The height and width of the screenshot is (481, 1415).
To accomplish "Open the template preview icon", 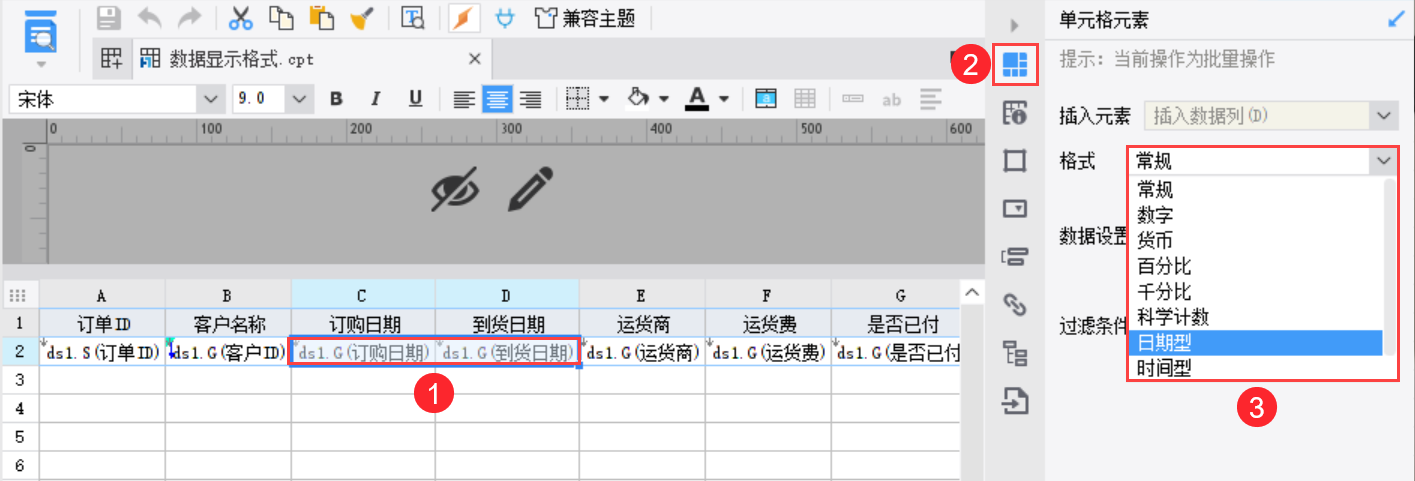I will point(413,17).
